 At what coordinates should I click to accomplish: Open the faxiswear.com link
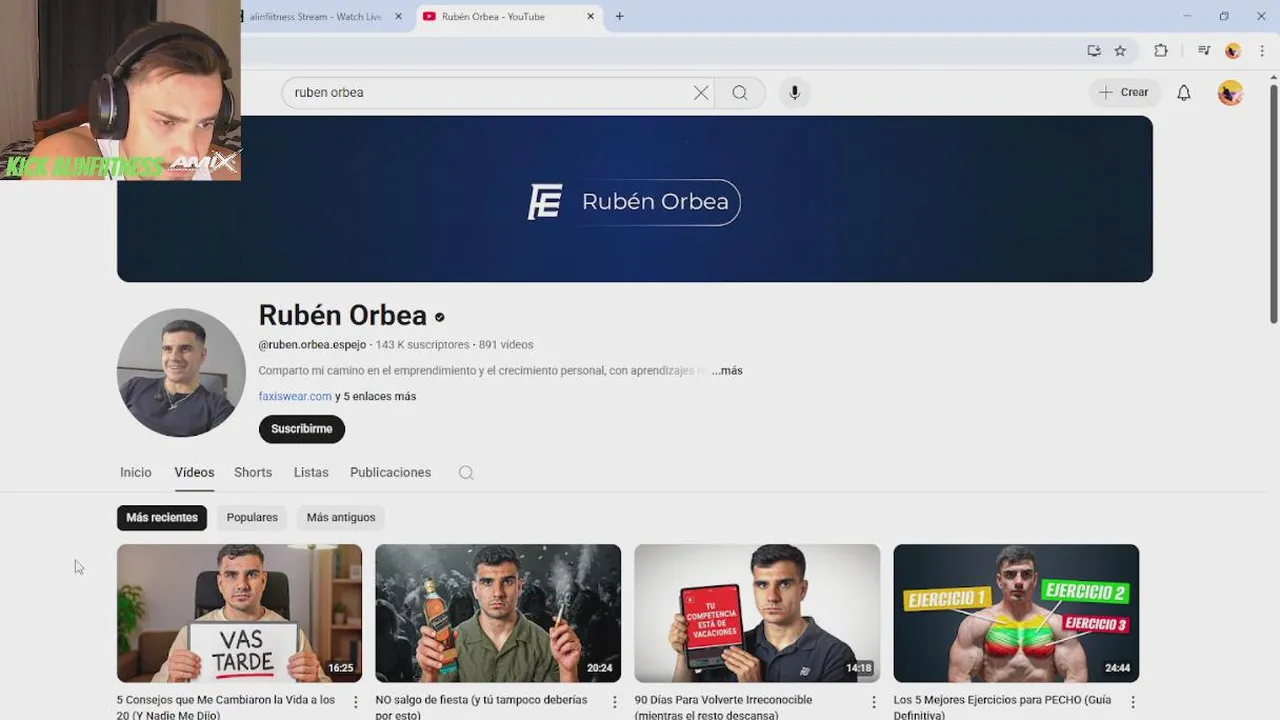click(x=295, y=396)
